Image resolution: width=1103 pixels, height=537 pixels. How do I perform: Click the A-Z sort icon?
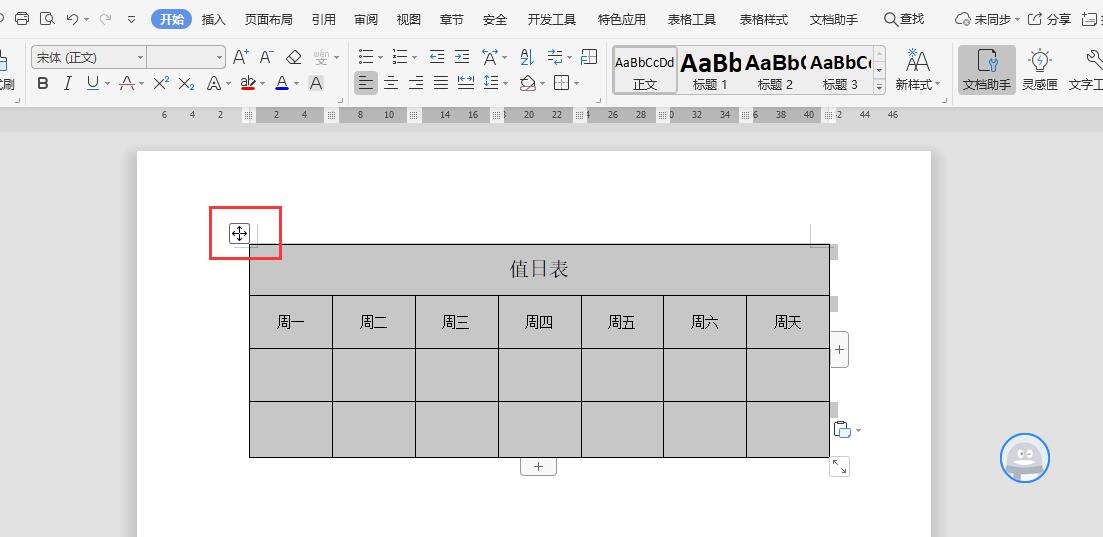click(x=526, y=56)
